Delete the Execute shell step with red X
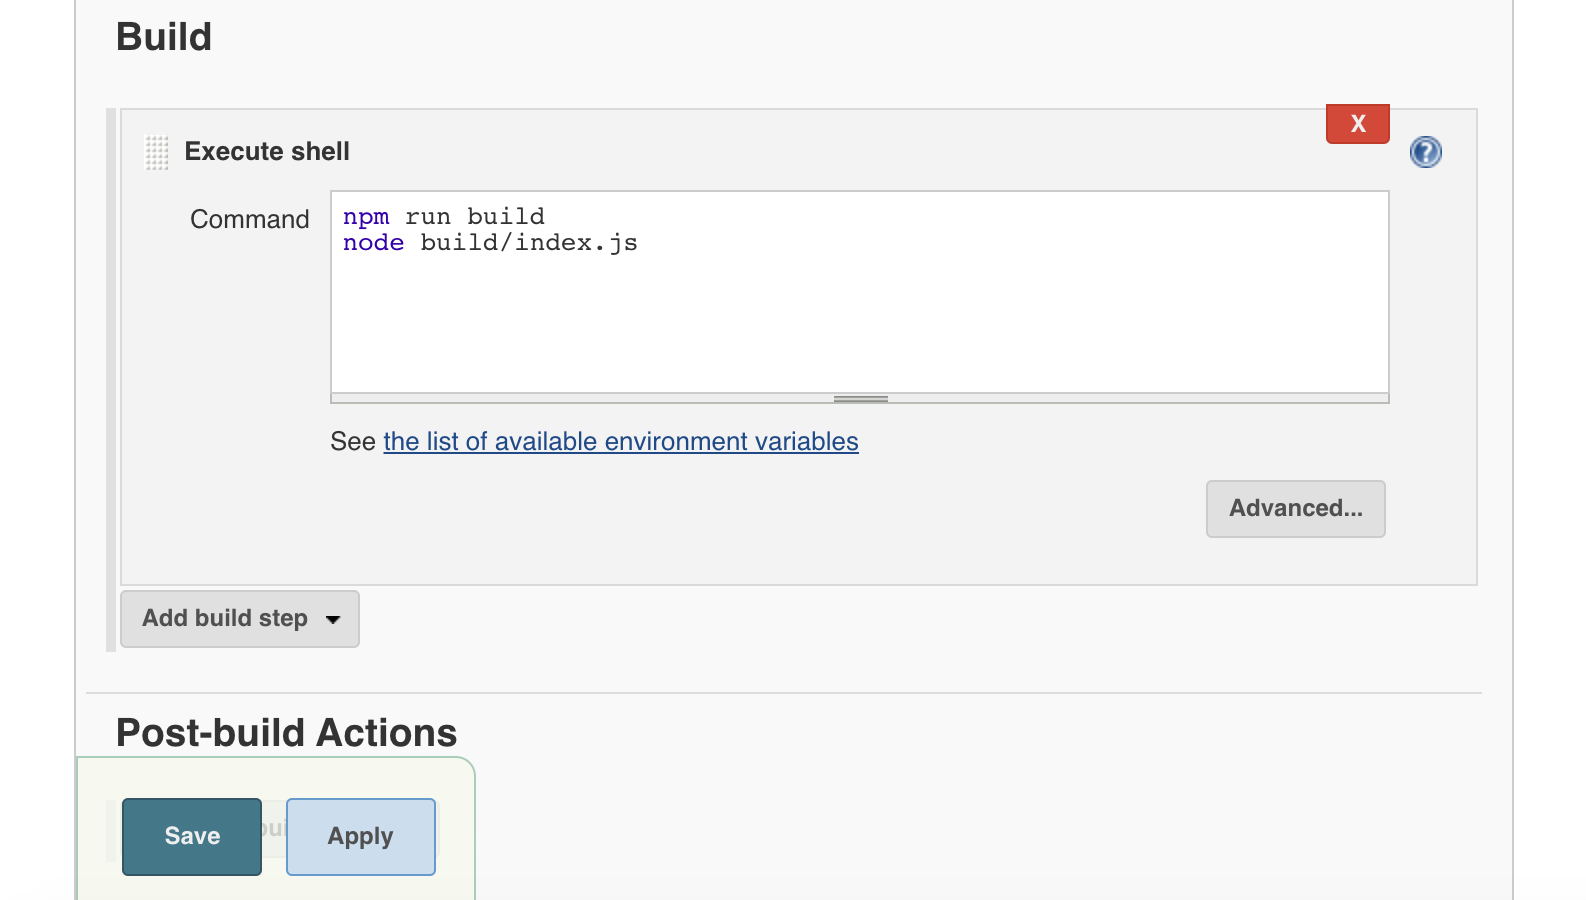 coord(1357,124)
